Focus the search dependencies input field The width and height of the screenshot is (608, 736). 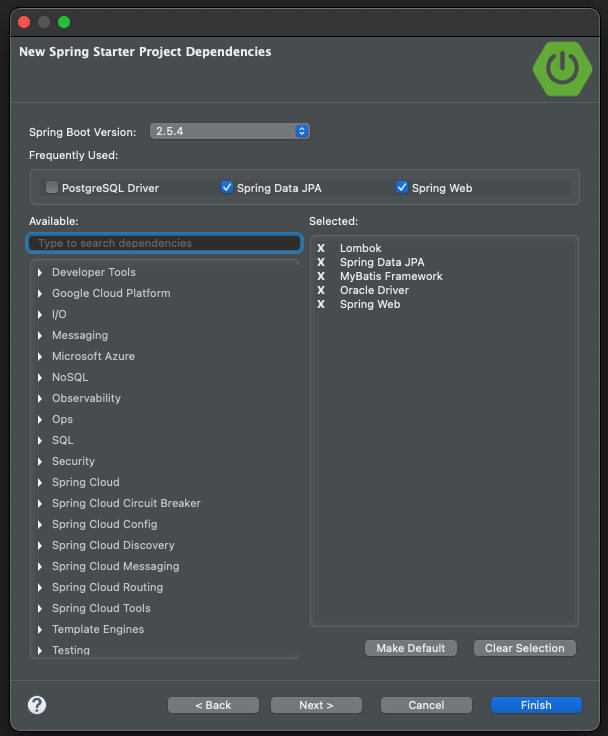(164, 243)
